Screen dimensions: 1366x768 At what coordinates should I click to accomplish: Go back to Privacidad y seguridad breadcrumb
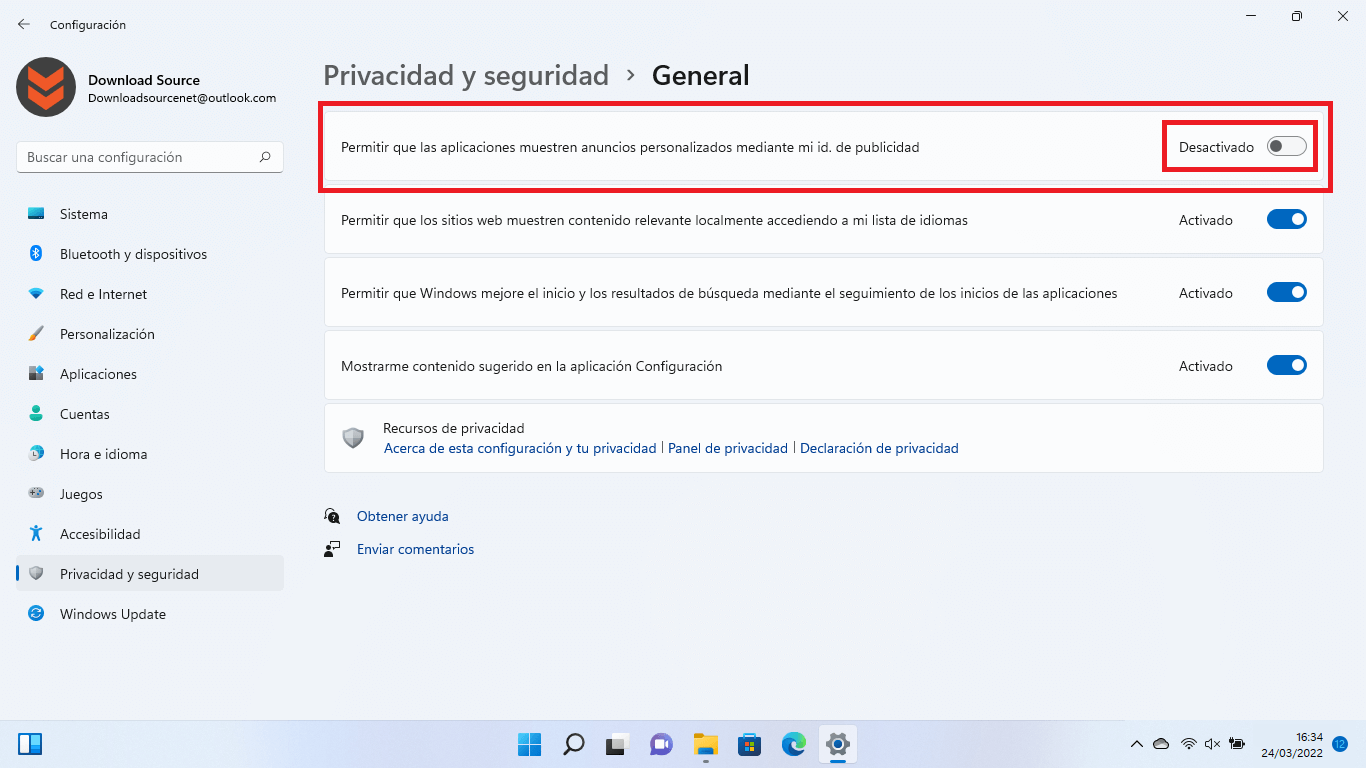(466, 76)
